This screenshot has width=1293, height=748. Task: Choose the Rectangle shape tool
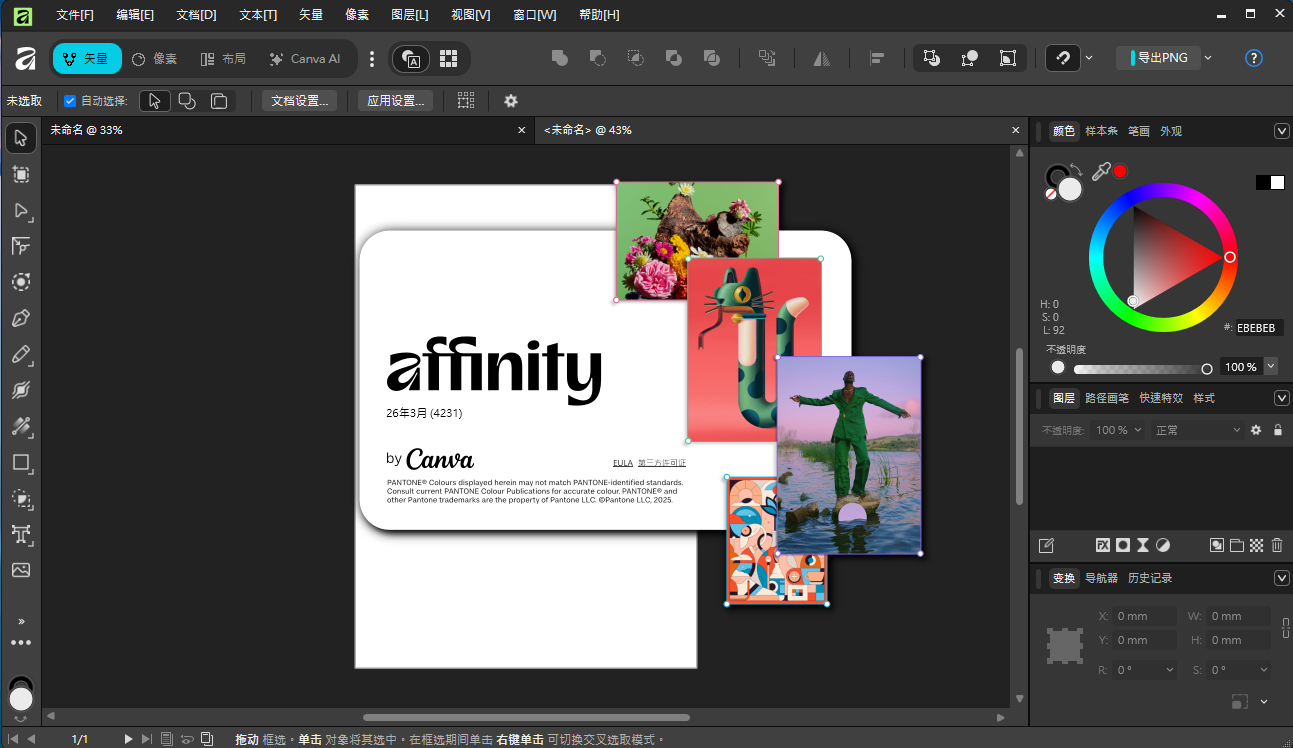21,462
